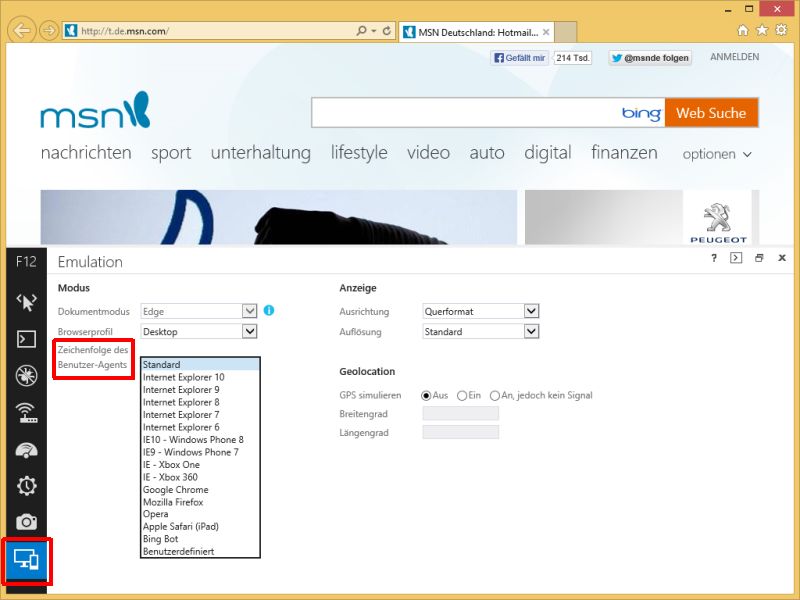Select the Emulation tool icon

(x=27, y=560)
